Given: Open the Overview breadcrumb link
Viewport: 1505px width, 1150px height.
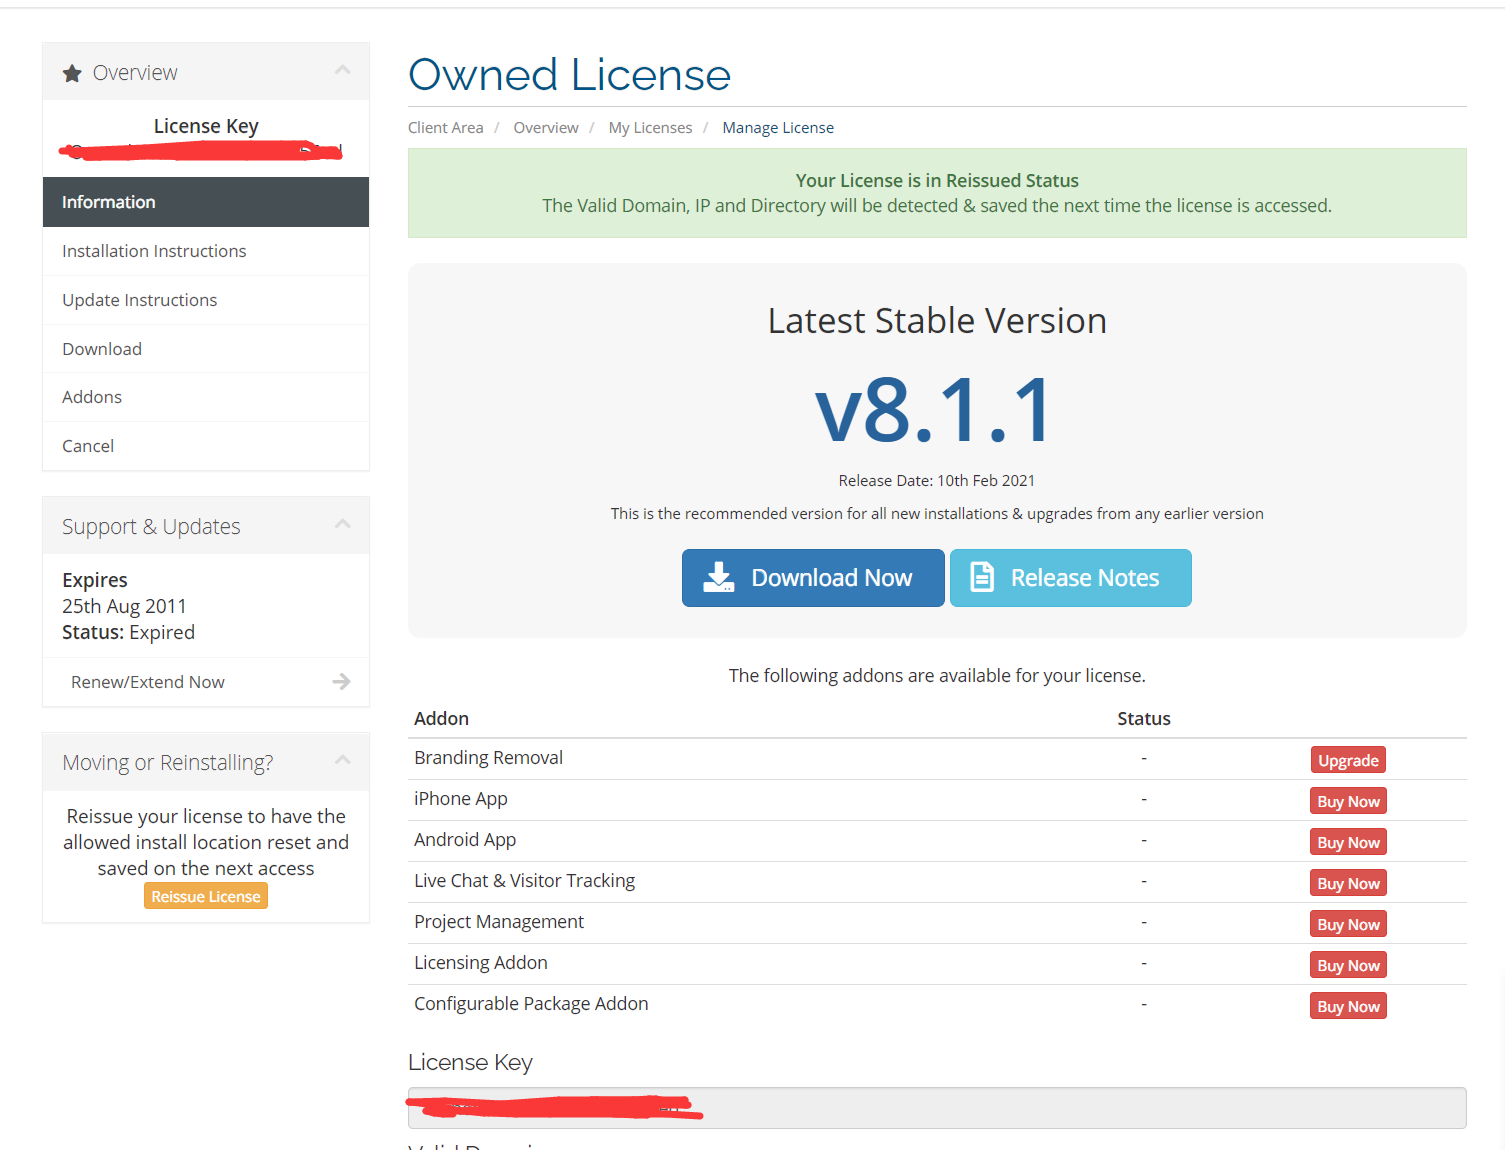Looking at the screenshot, I should click(x=546, y=128).
